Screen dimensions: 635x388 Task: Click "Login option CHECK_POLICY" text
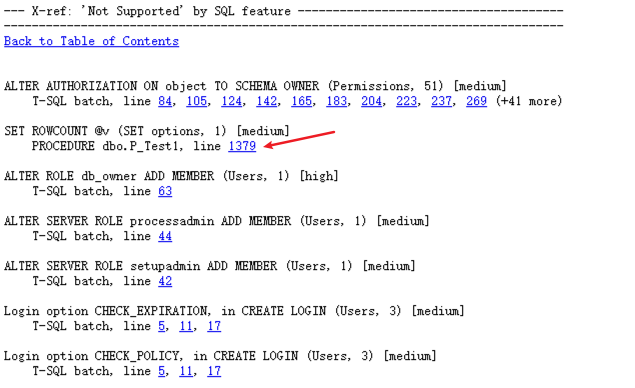click(x=93, y=356)
